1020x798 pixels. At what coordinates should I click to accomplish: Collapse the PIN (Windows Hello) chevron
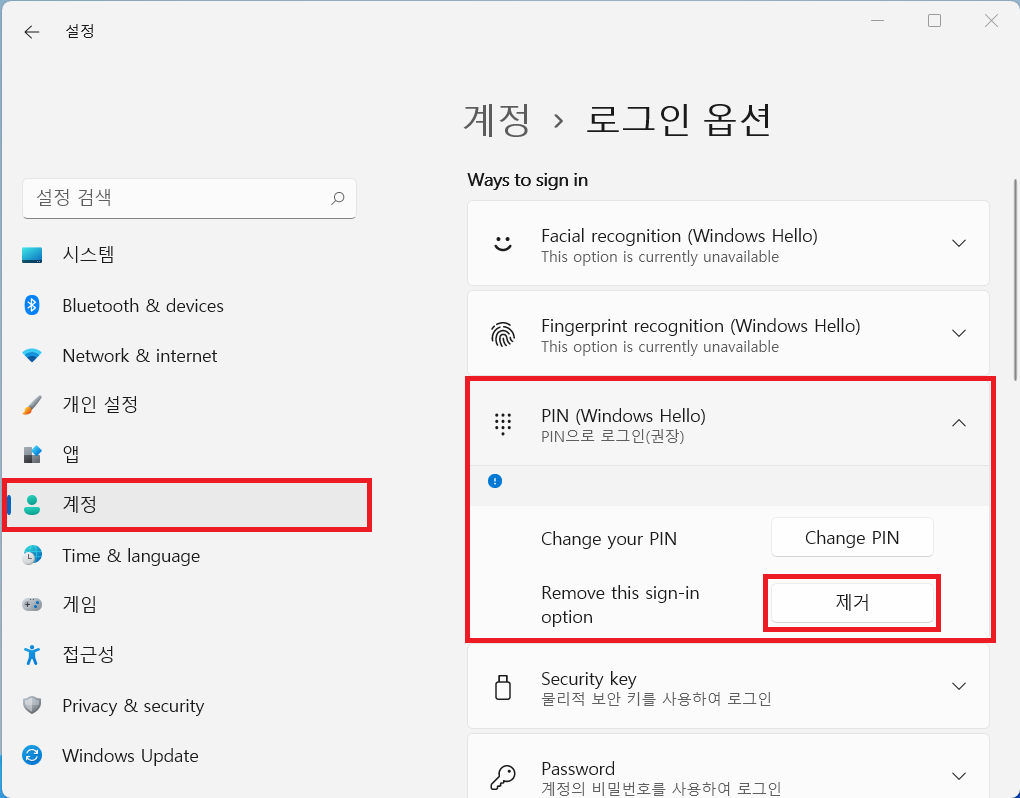[958, 423]
